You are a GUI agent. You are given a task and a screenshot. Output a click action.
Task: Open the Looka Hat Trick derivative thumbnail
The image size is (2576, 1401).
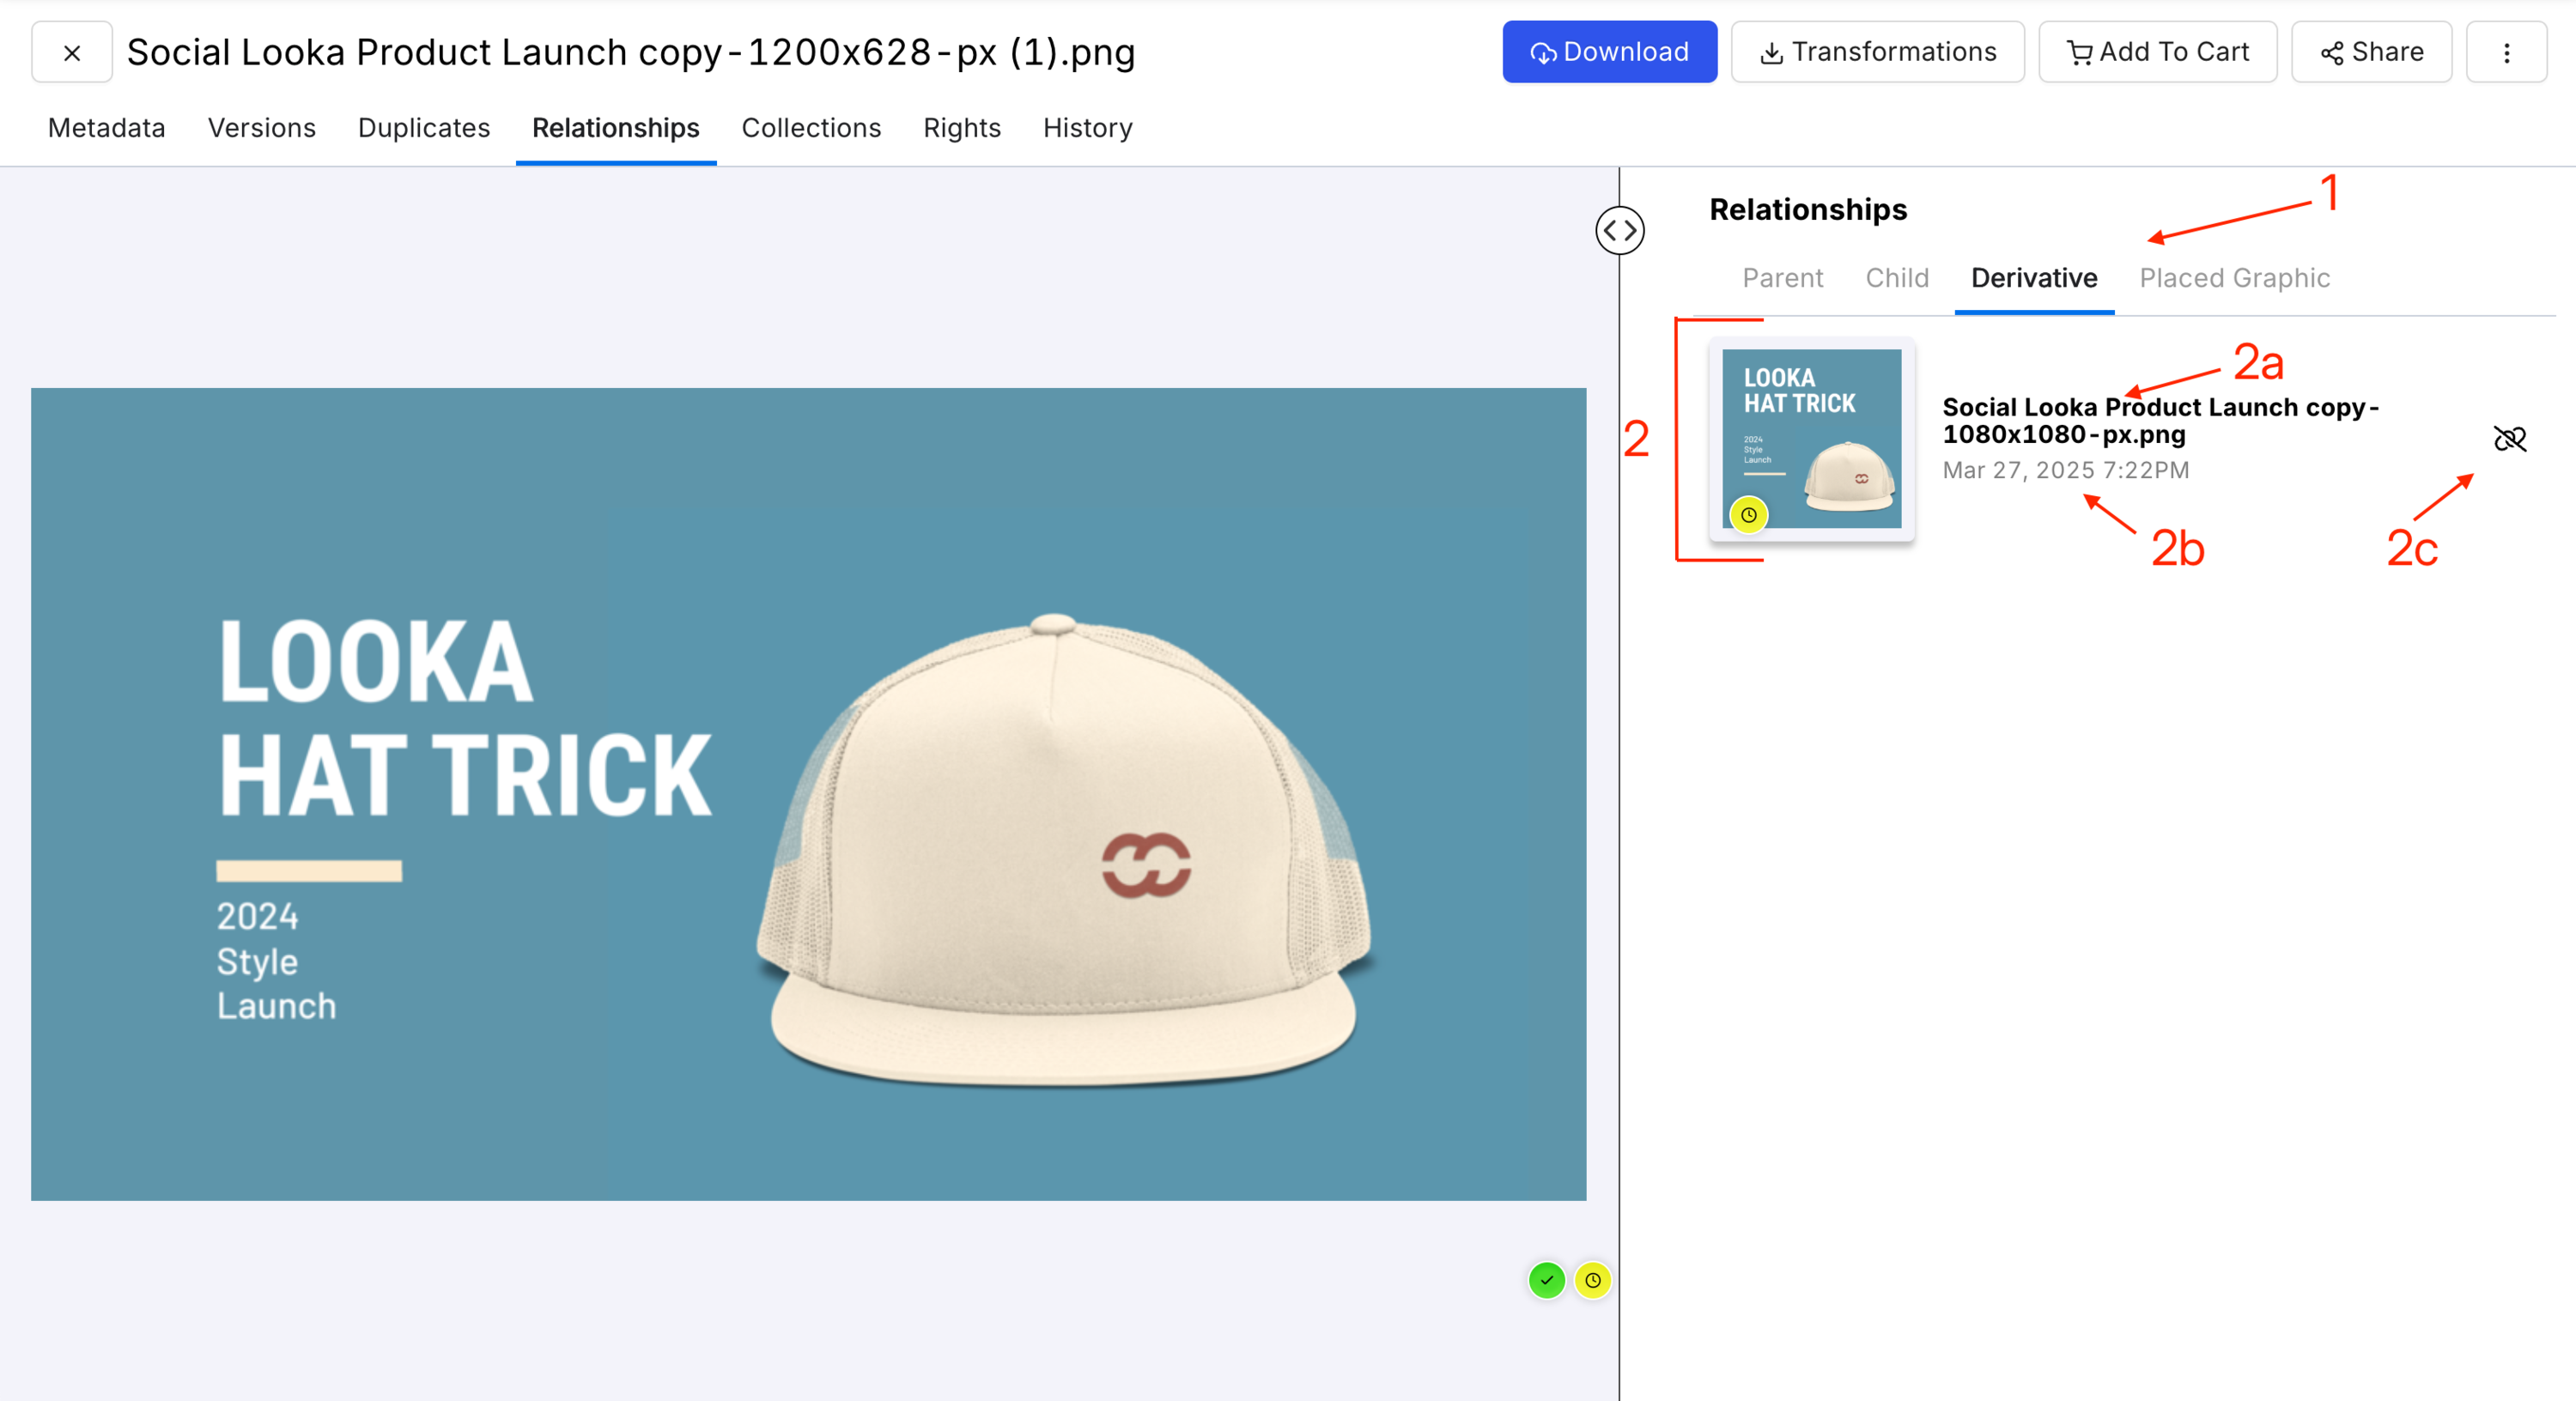(x=1810, y=438)
